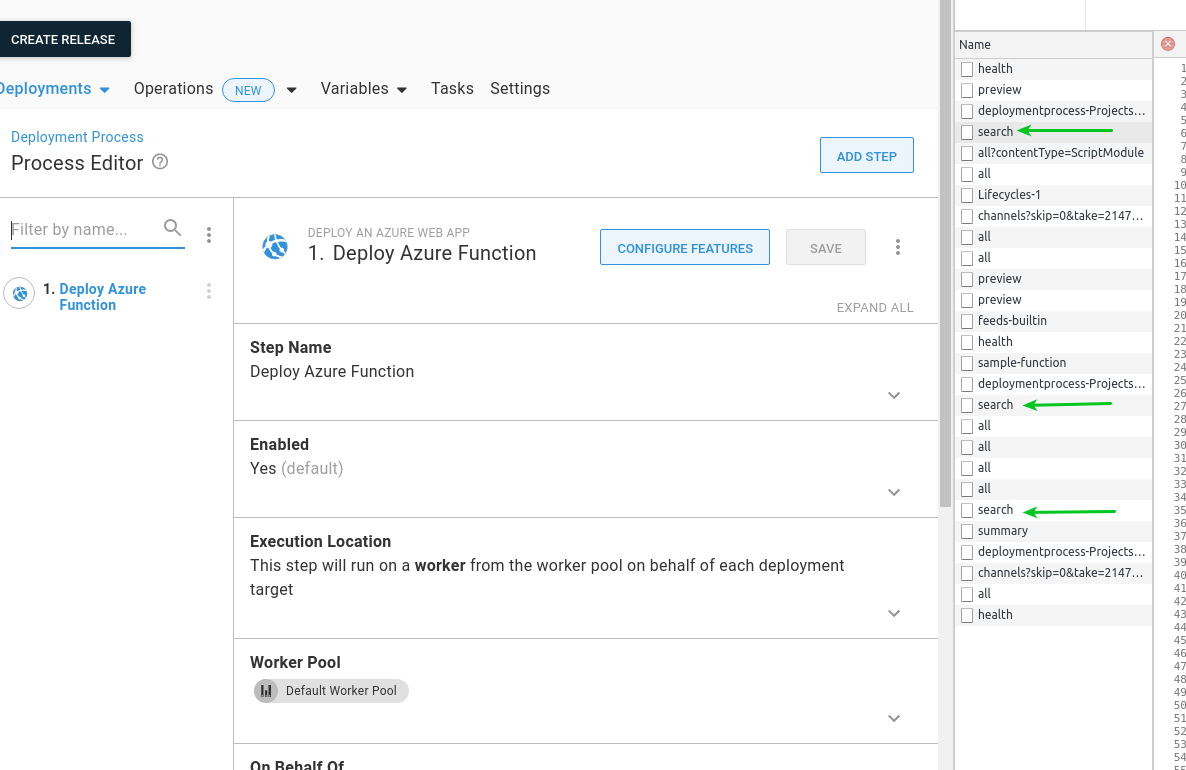Click the Configure Features button

685,247
